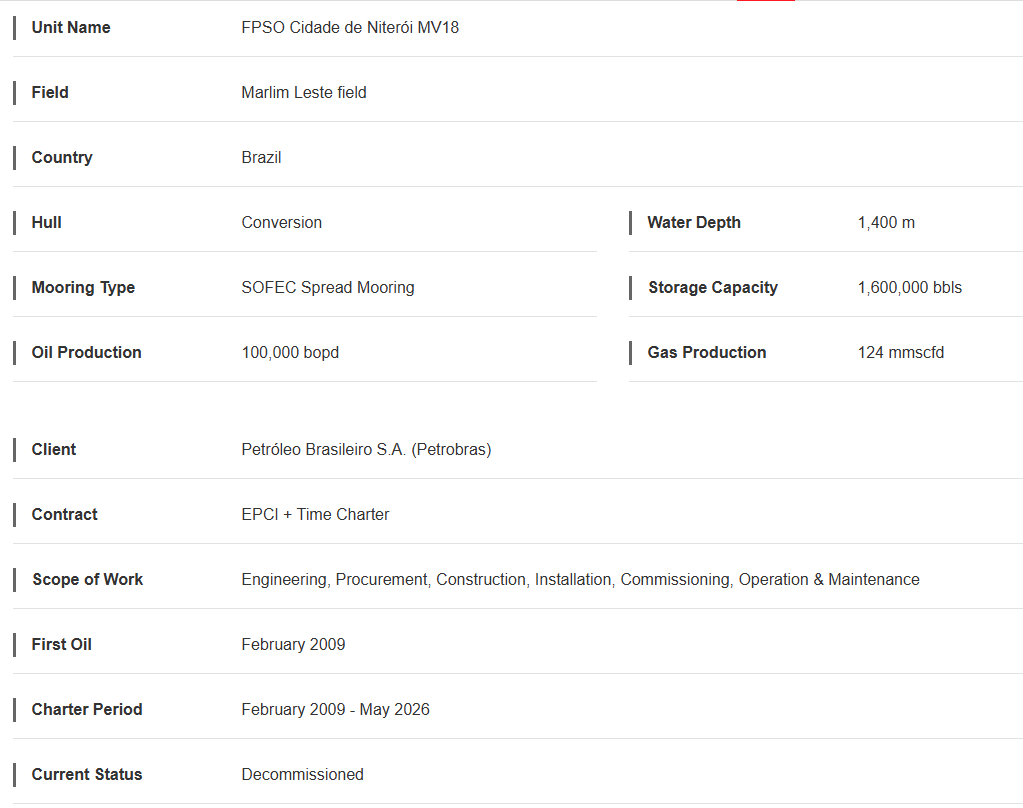Click the Storage Capacity label
The width and height of the screenshot is (1023, 808).
pyautogui.click(x=712, y=288)
